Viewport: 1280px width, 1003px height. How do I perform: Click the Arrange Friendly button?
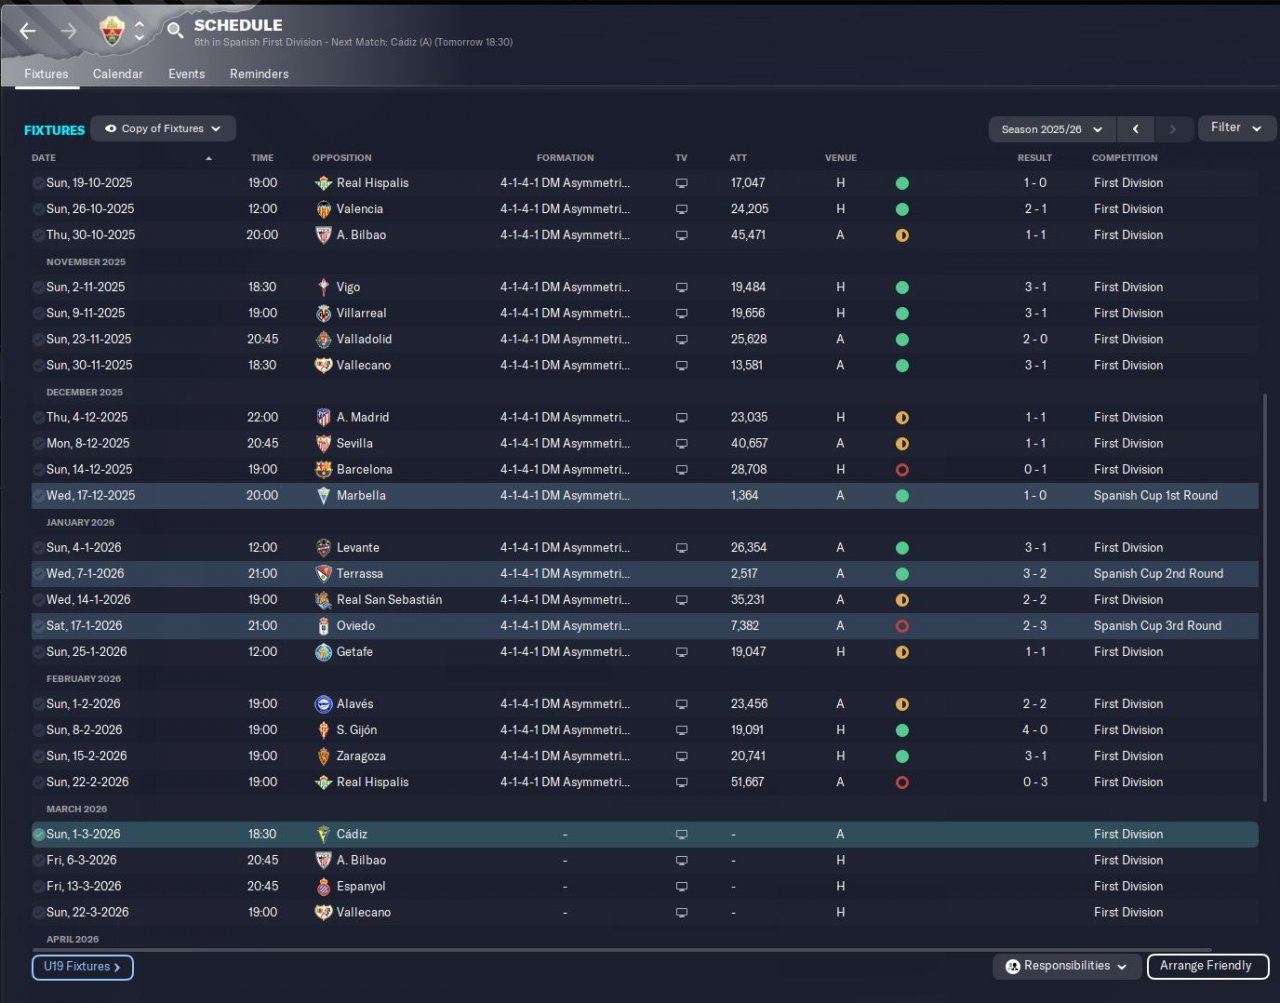point(1208,966)
